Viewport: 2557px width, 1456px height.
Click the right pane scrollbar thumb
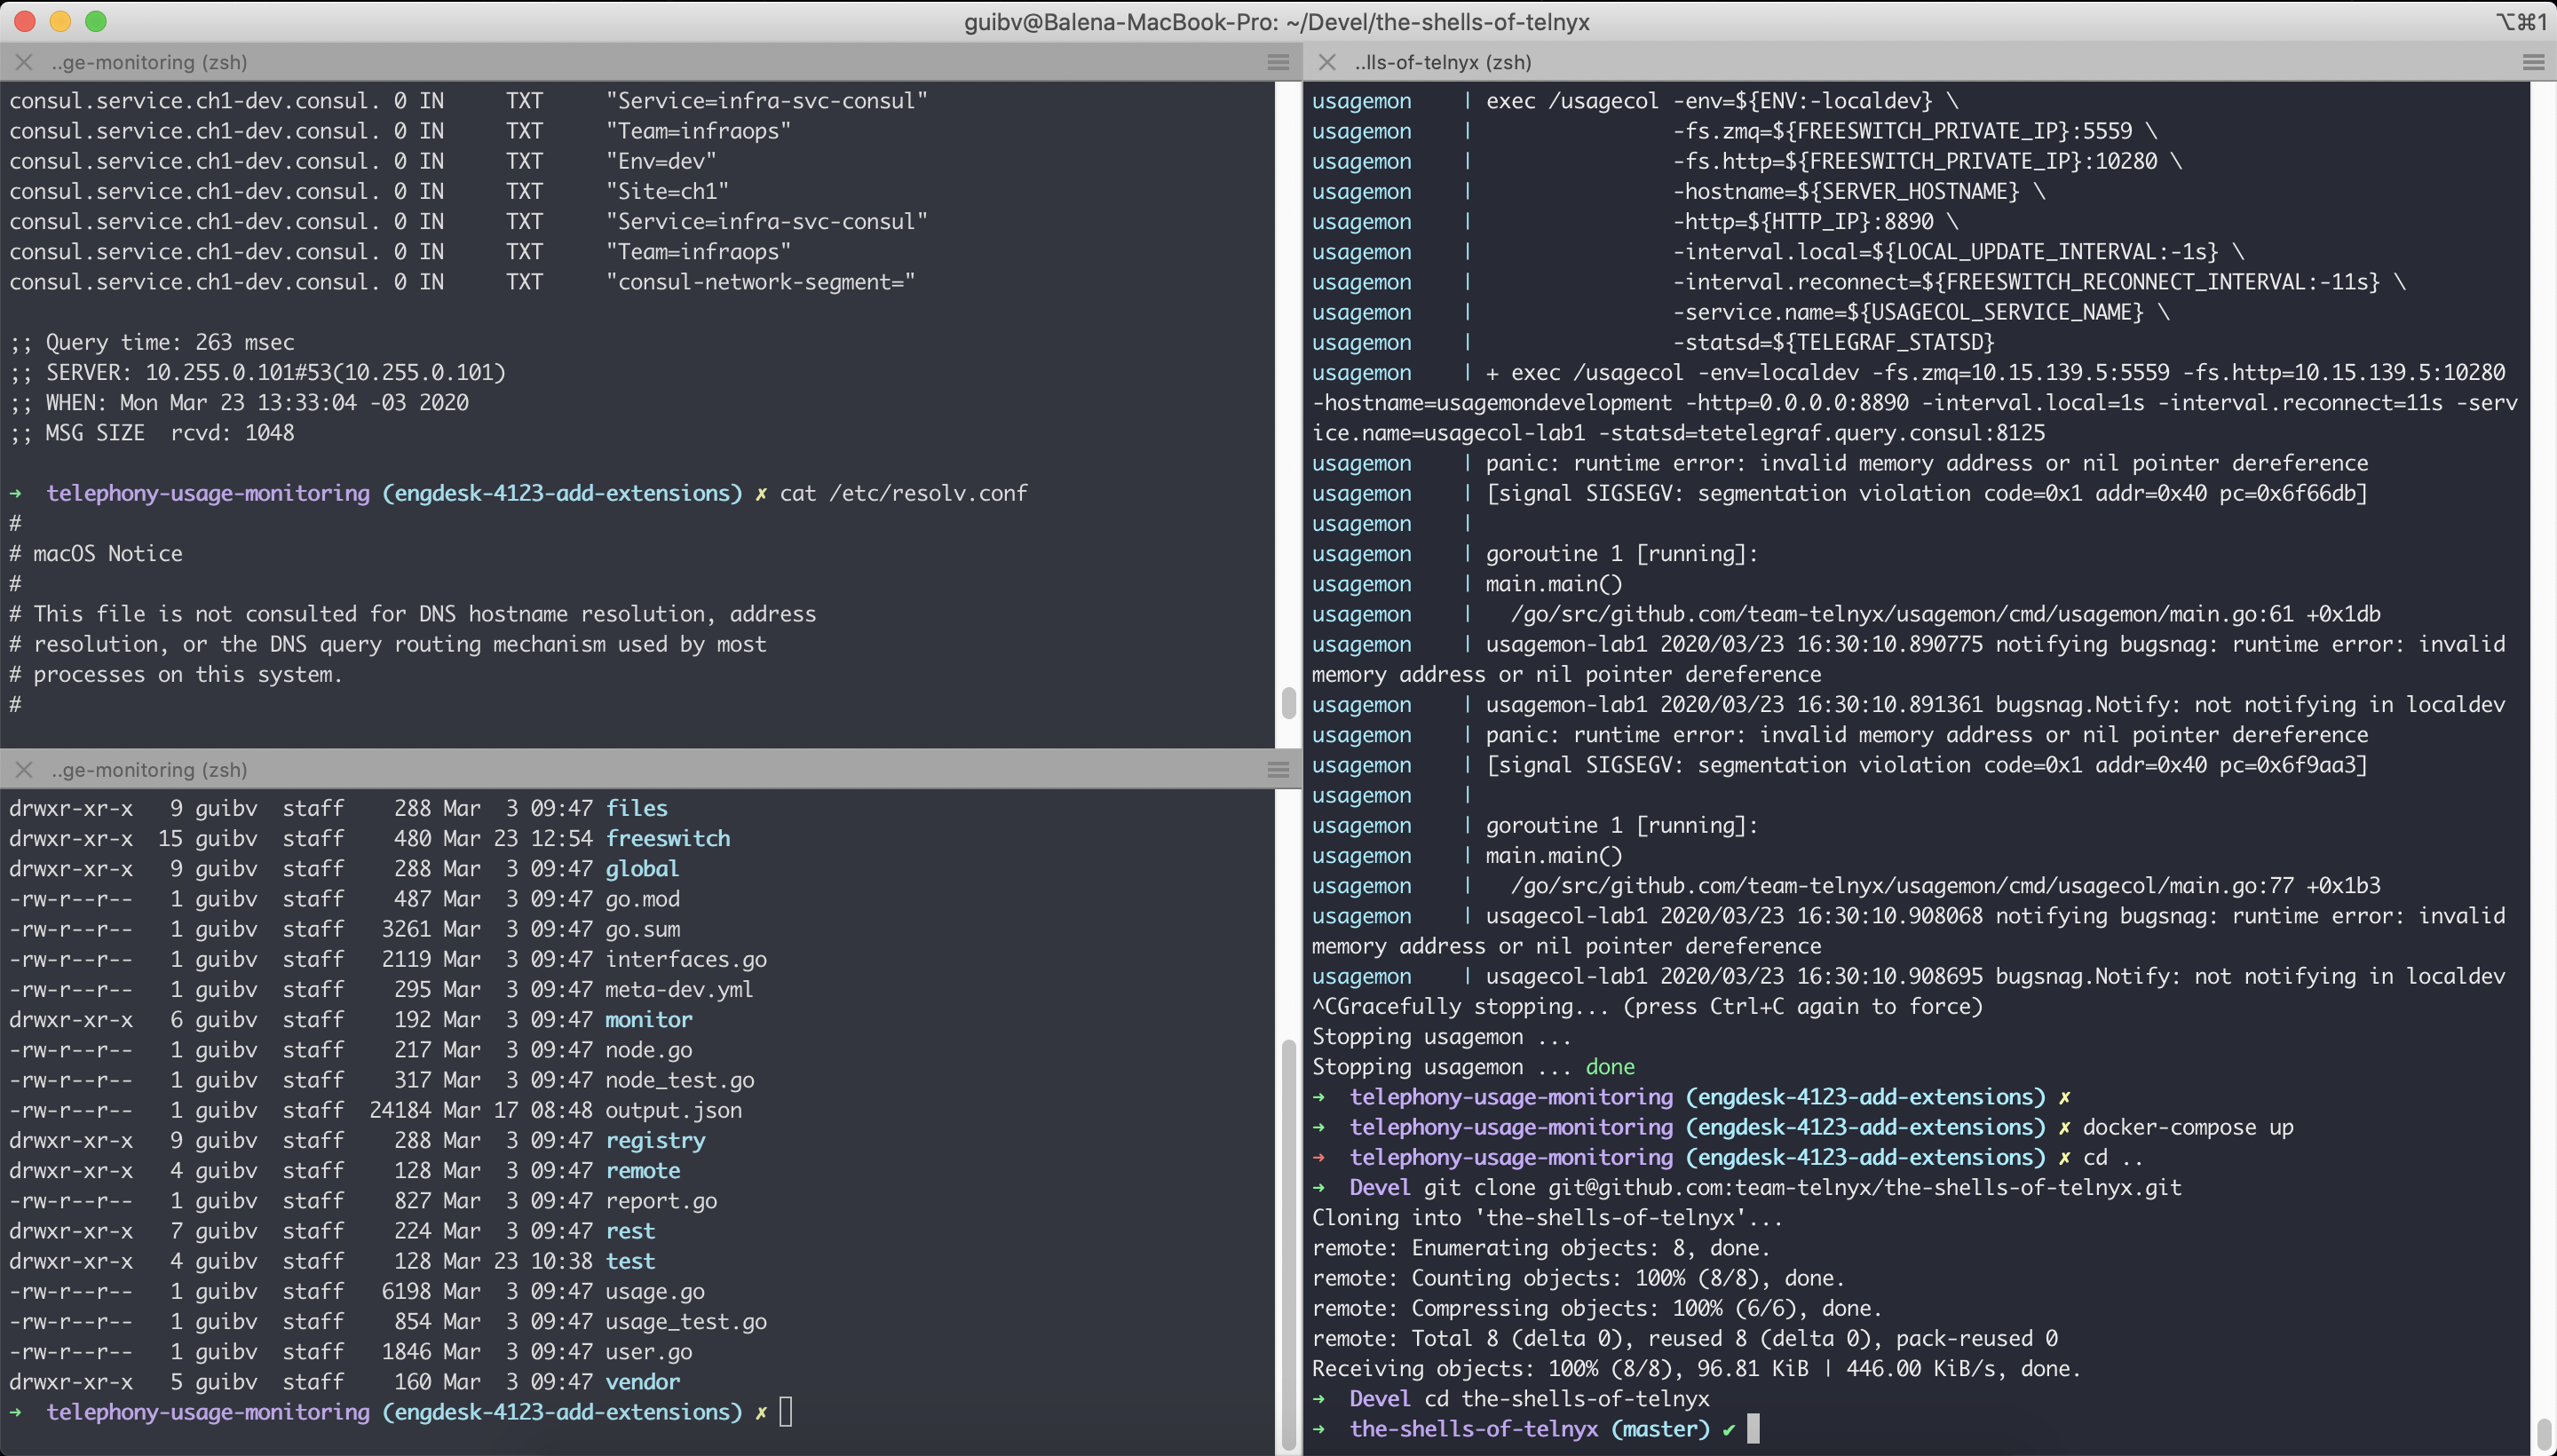tap(2543, 1433)
